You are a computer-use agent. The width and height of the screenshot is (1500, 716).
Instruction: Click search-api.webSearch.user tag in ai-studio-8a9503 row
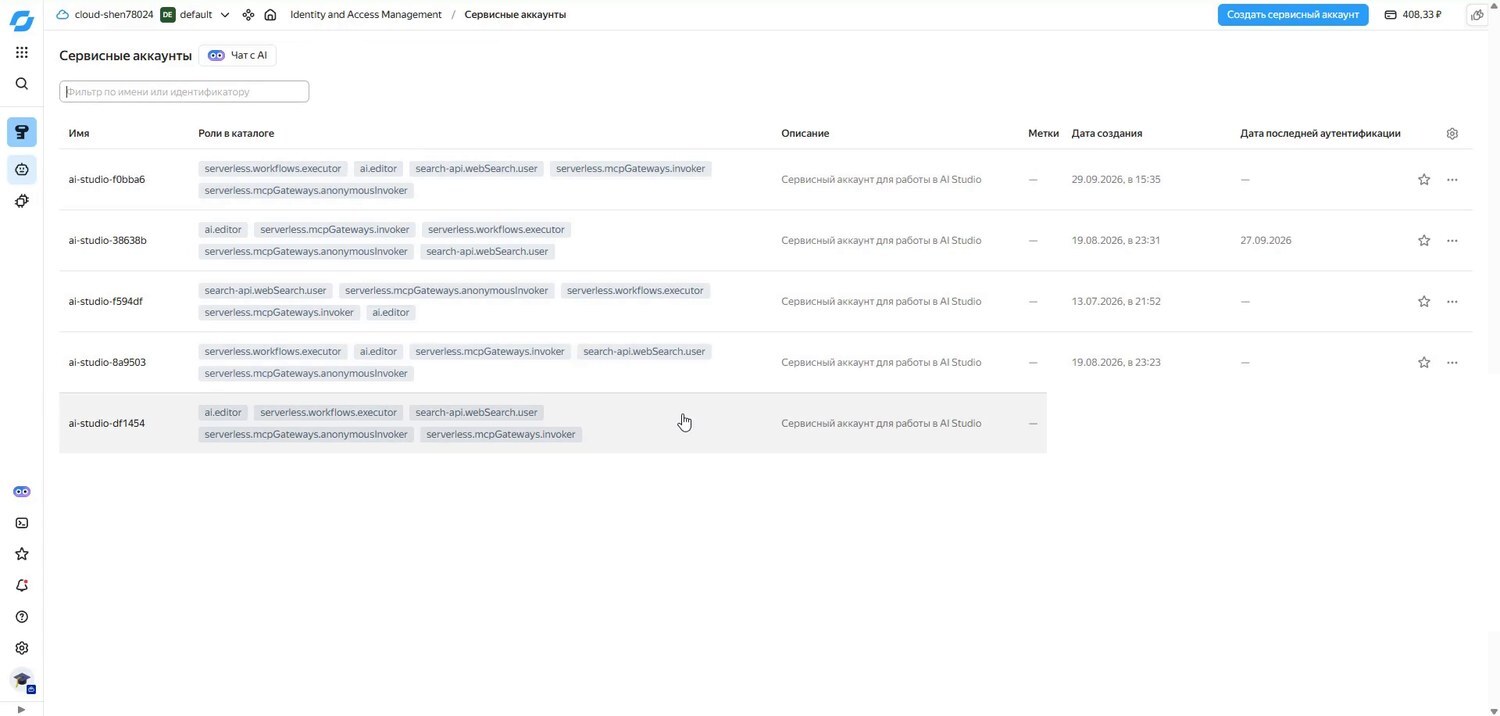pyautogui.click(x=644, y=352)
